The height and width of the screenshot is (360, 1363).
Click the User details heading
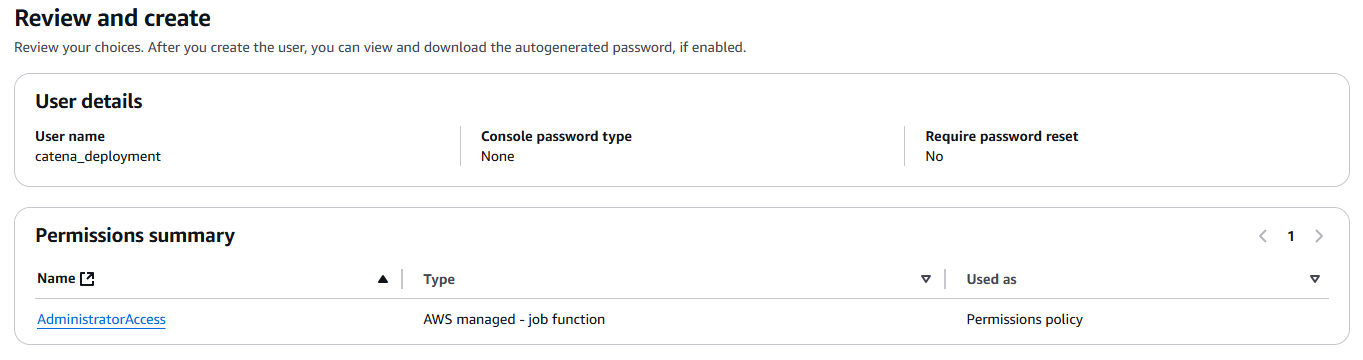[x=89, y=101]
